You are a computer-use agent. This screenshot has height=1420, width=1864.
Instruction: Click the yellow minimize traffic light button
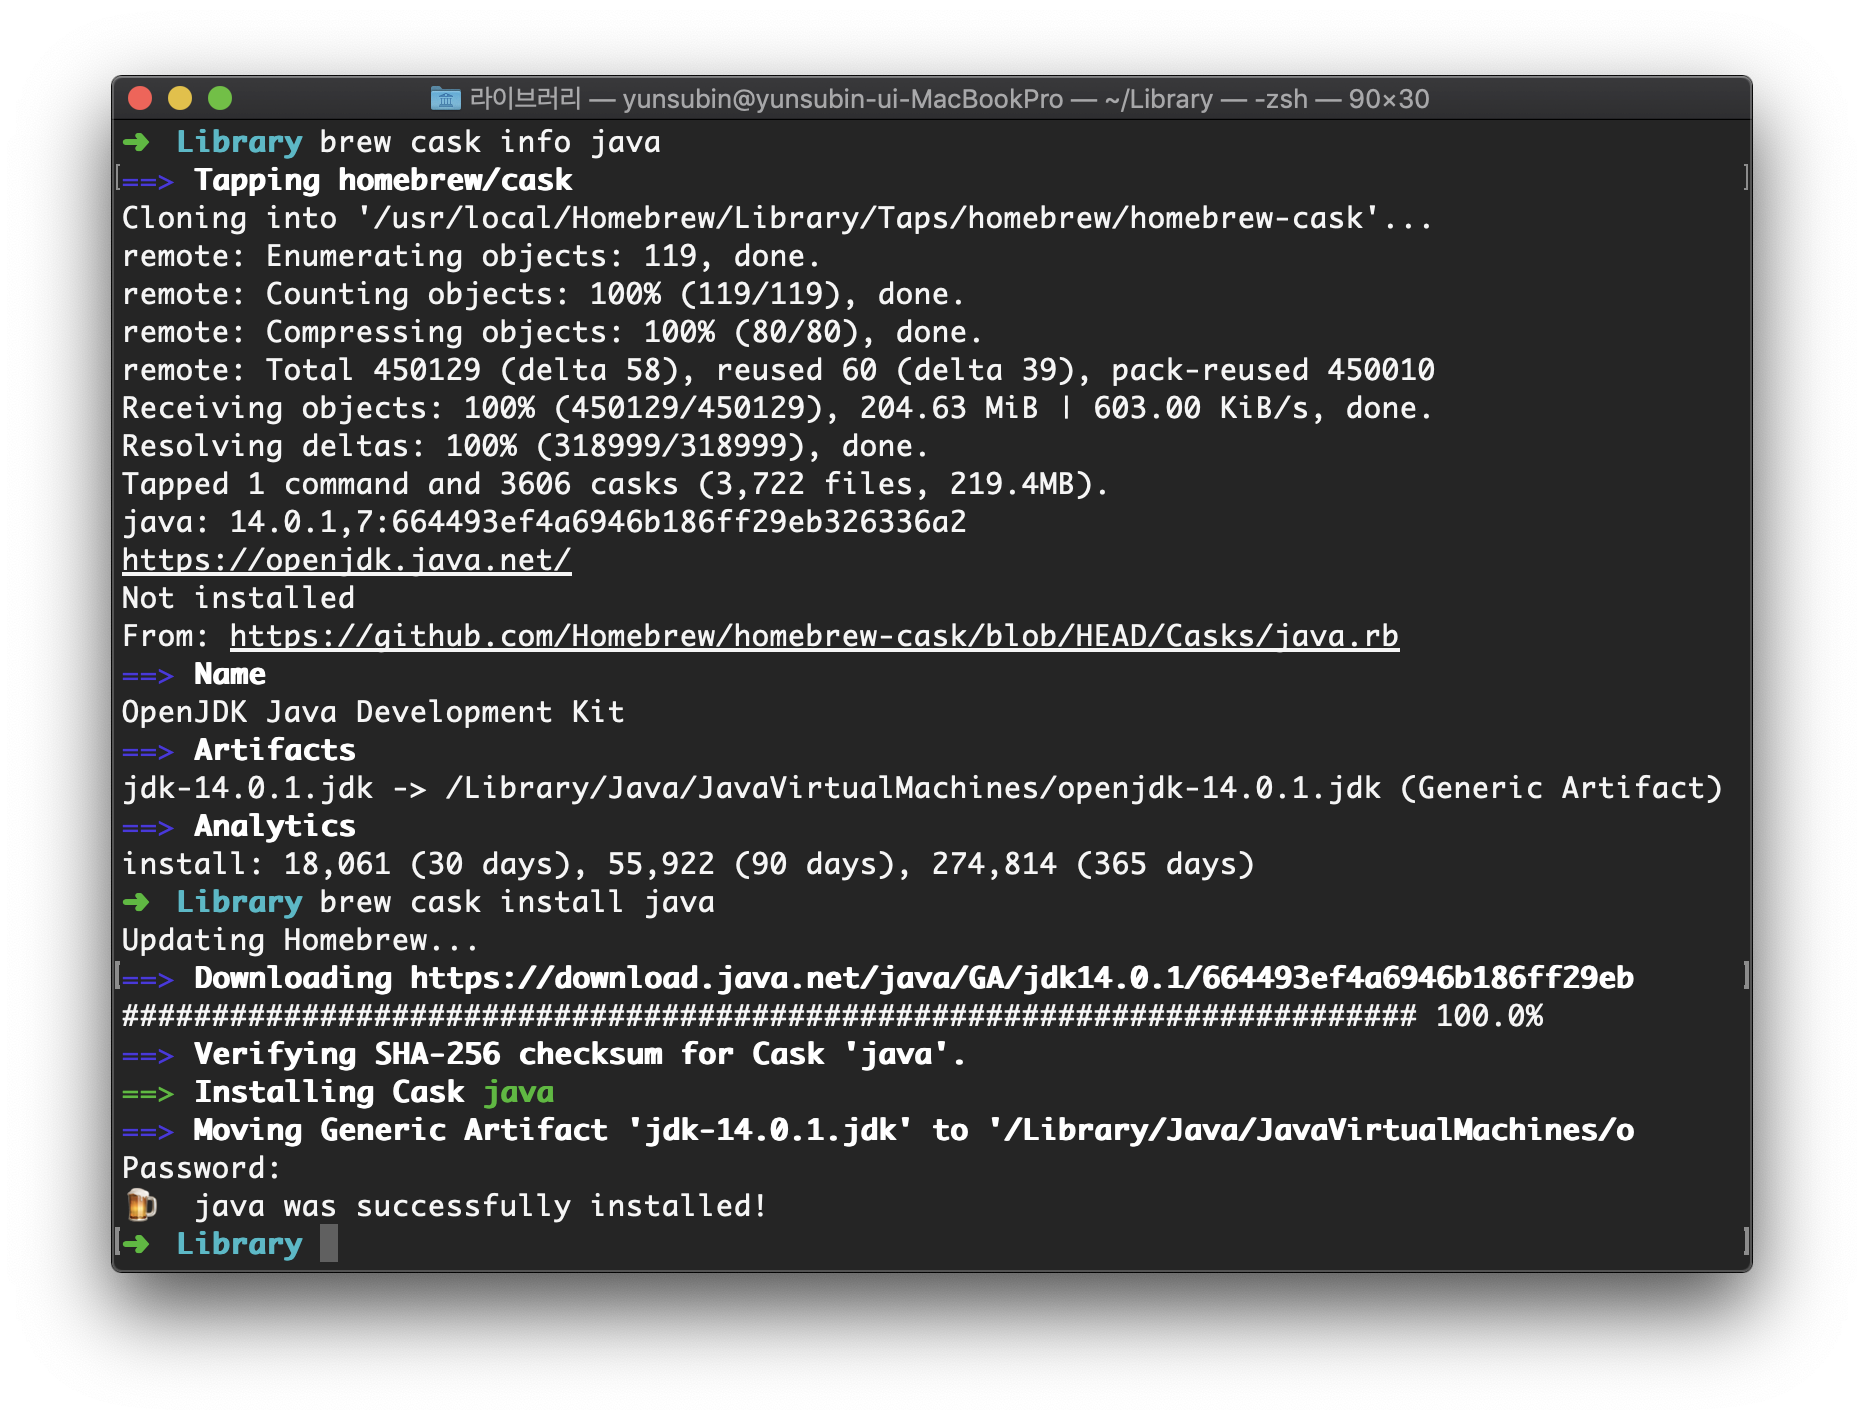(x=180, y=99)
